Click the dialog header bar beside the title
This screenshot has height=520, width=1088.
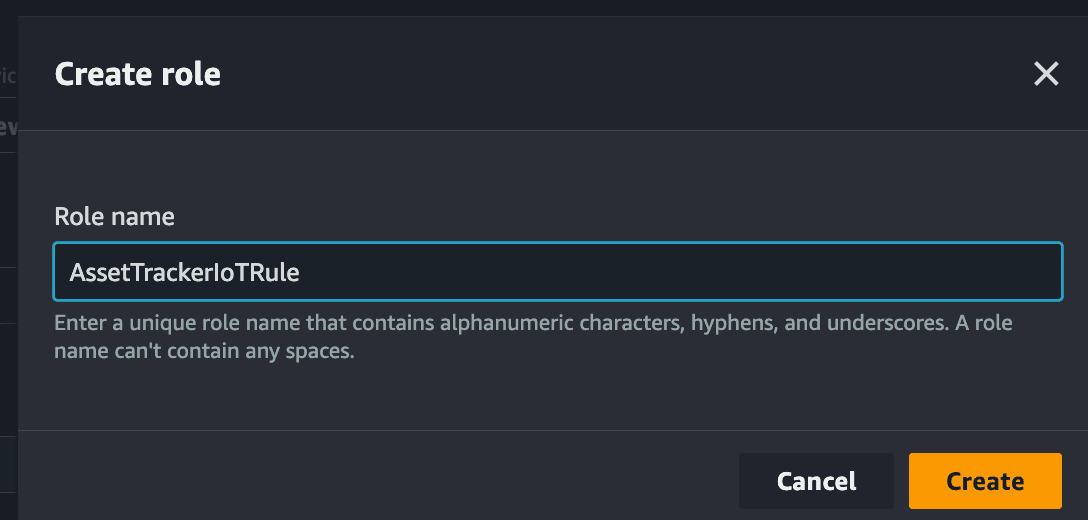click(x=624, y=74)
